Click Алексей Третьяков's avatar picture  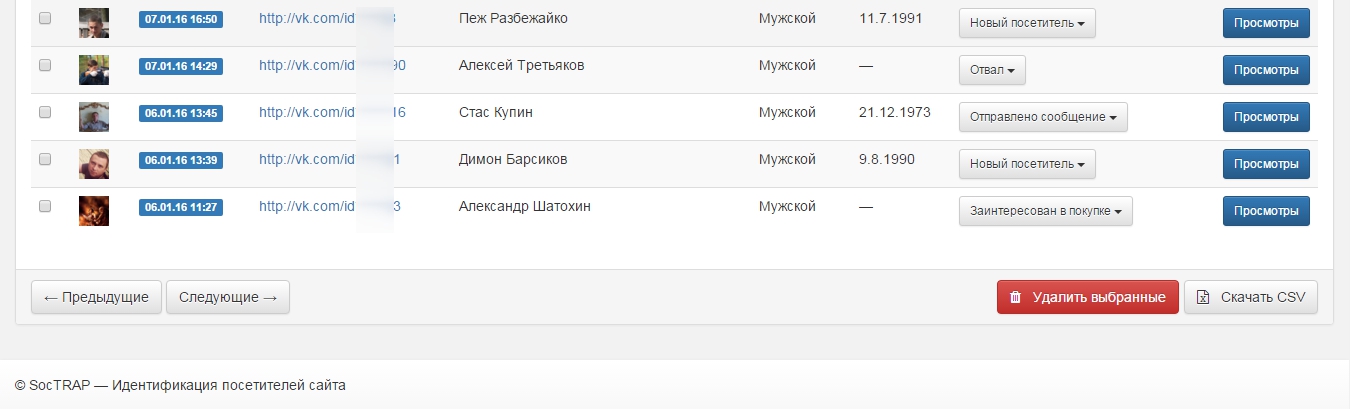[94, 70]
